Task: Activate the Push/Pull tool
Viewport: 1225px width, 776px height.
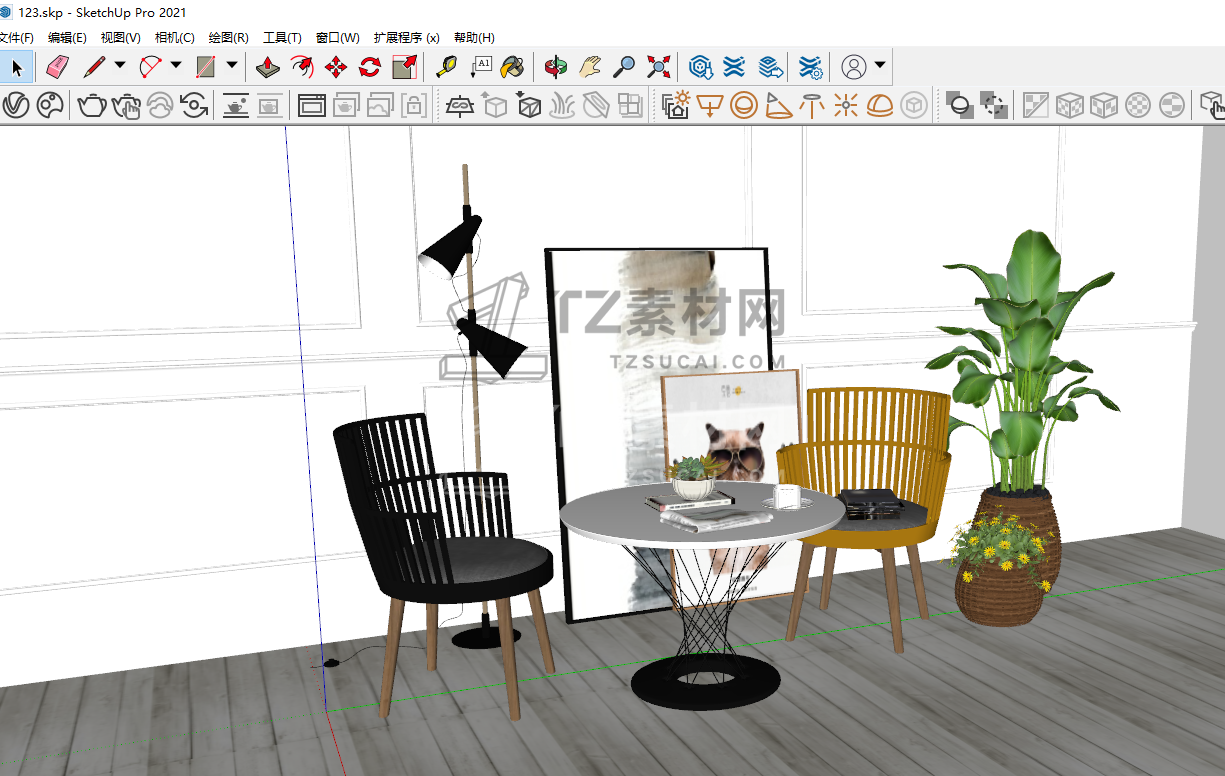Action: pos(267,67)
